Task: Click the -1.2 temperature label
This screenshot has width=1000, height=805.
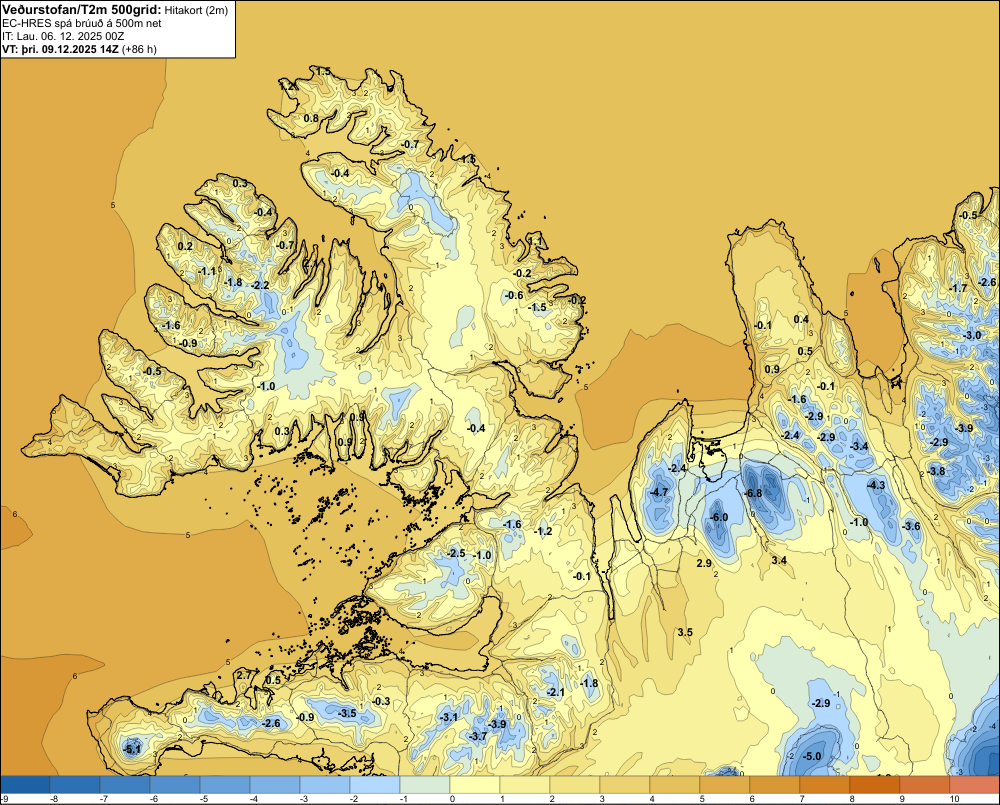Action: (x=543, y=531)
